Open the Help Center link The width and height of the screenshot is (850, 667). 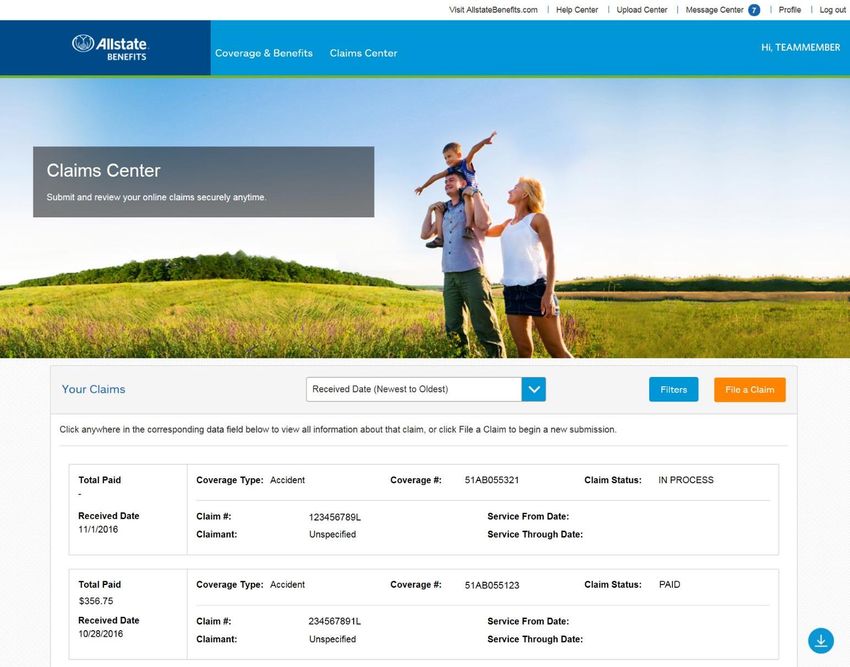point(577,10)
